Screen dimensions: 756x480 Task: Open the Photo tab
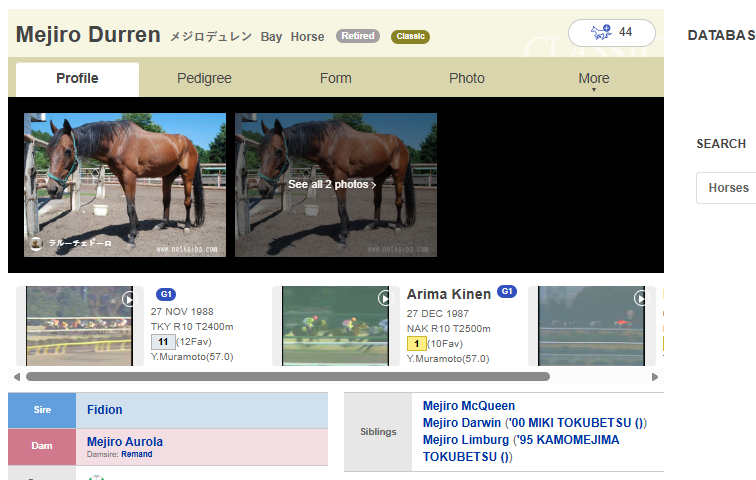click(x=467, y=79)
